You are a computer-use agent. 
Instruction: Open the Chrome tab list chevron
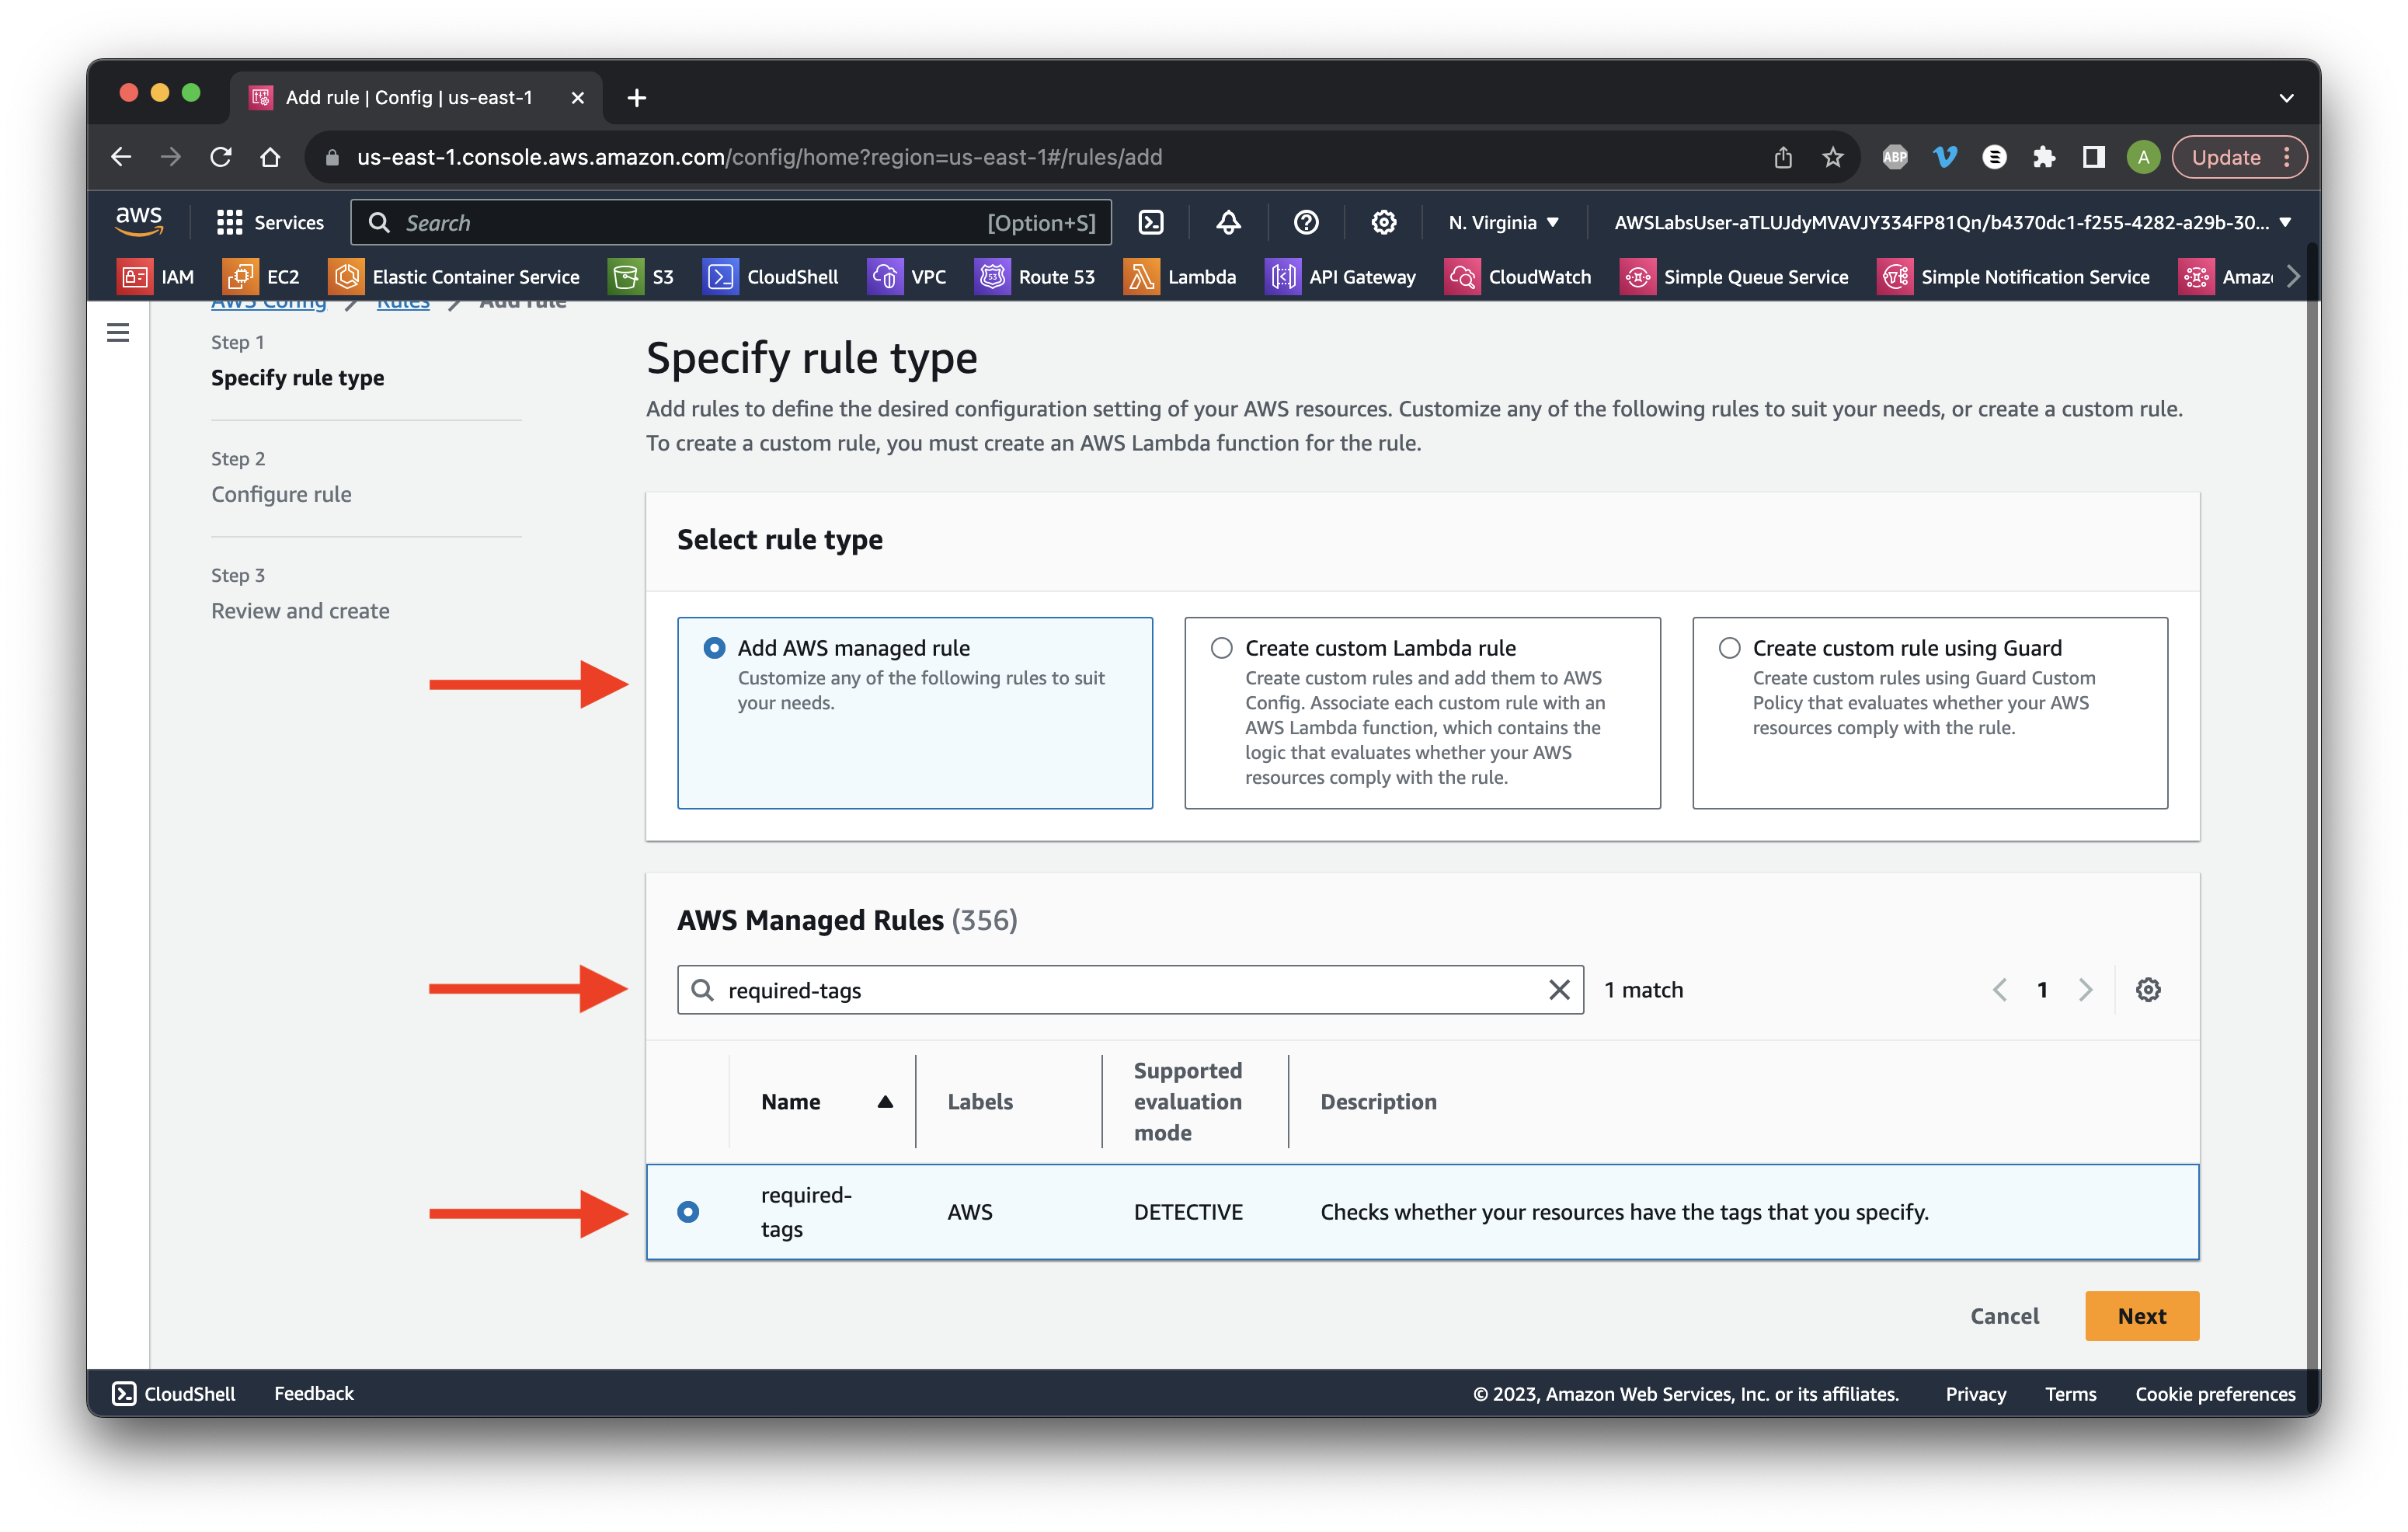[2286, 97]
